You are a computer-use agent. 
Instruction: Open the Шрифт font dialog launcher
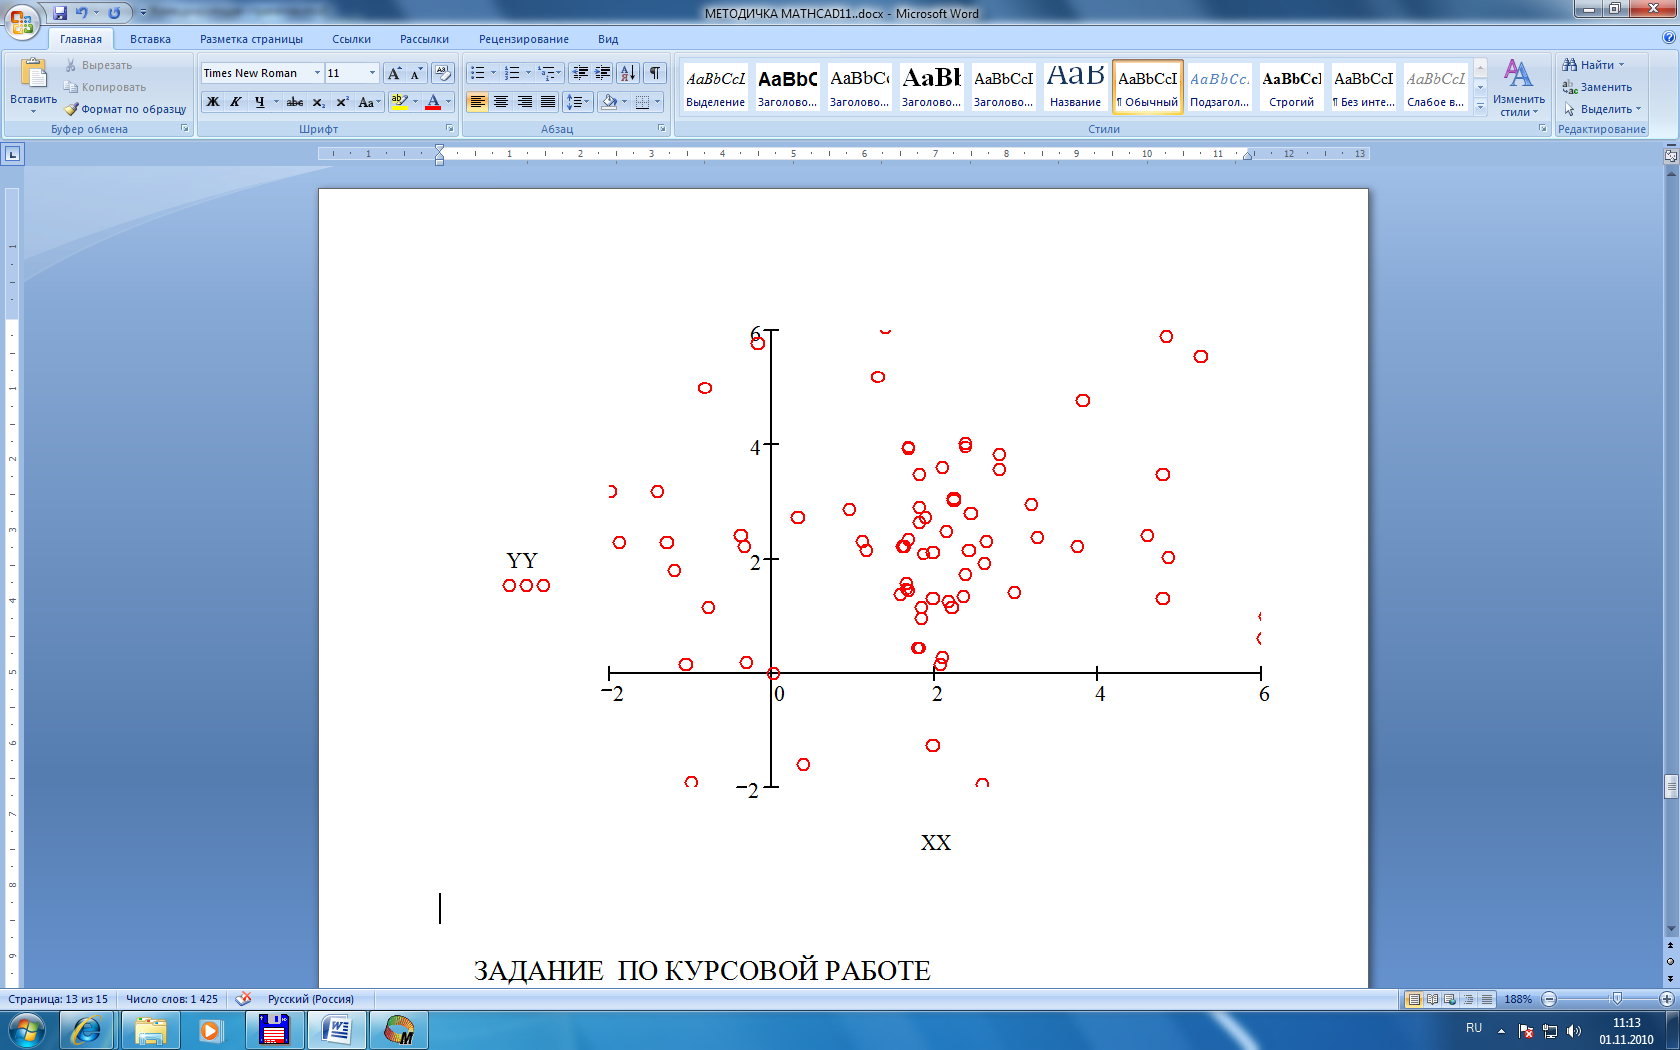click(450, 128)
